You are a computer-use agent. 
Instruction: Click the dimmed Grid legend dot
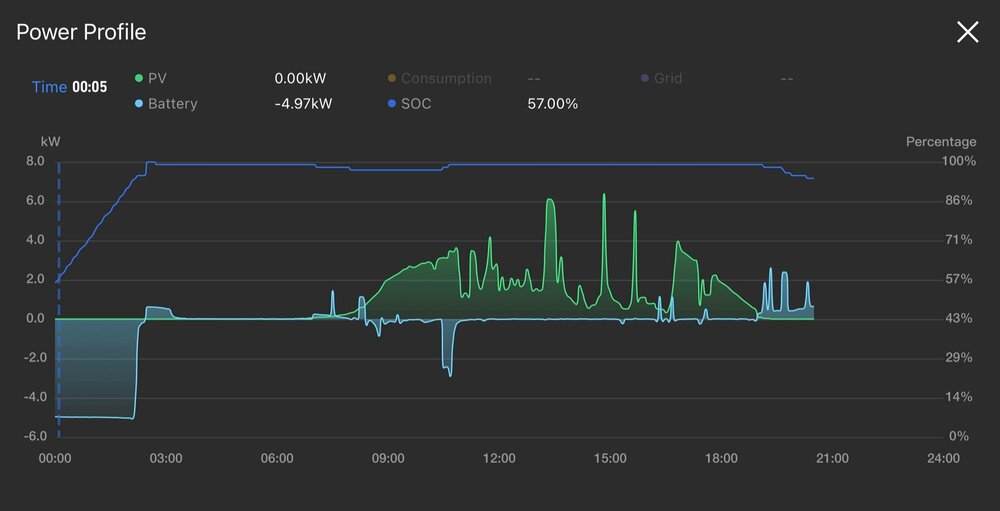[644, 78]
